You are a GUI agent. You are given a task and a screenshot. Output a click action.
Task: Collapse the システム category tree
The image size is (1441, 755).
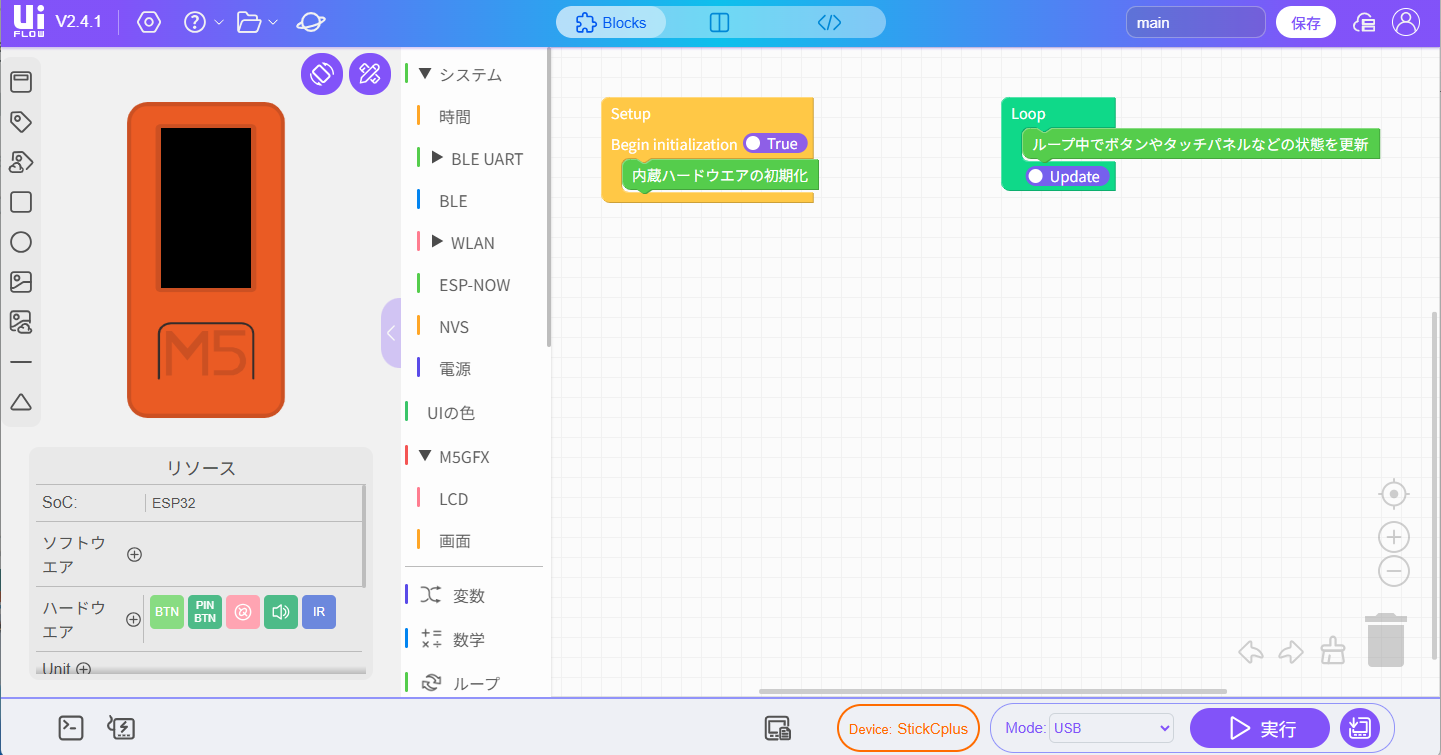(x=425, y=74)
